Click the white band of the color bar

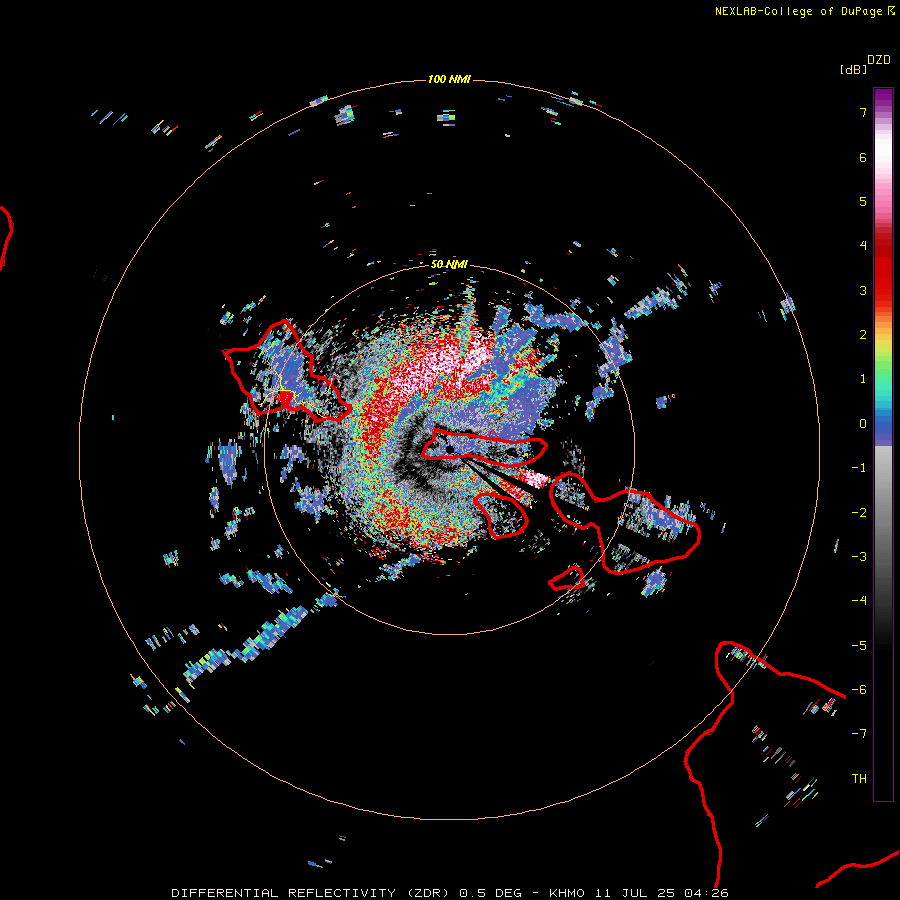click(x=883, y=150)
